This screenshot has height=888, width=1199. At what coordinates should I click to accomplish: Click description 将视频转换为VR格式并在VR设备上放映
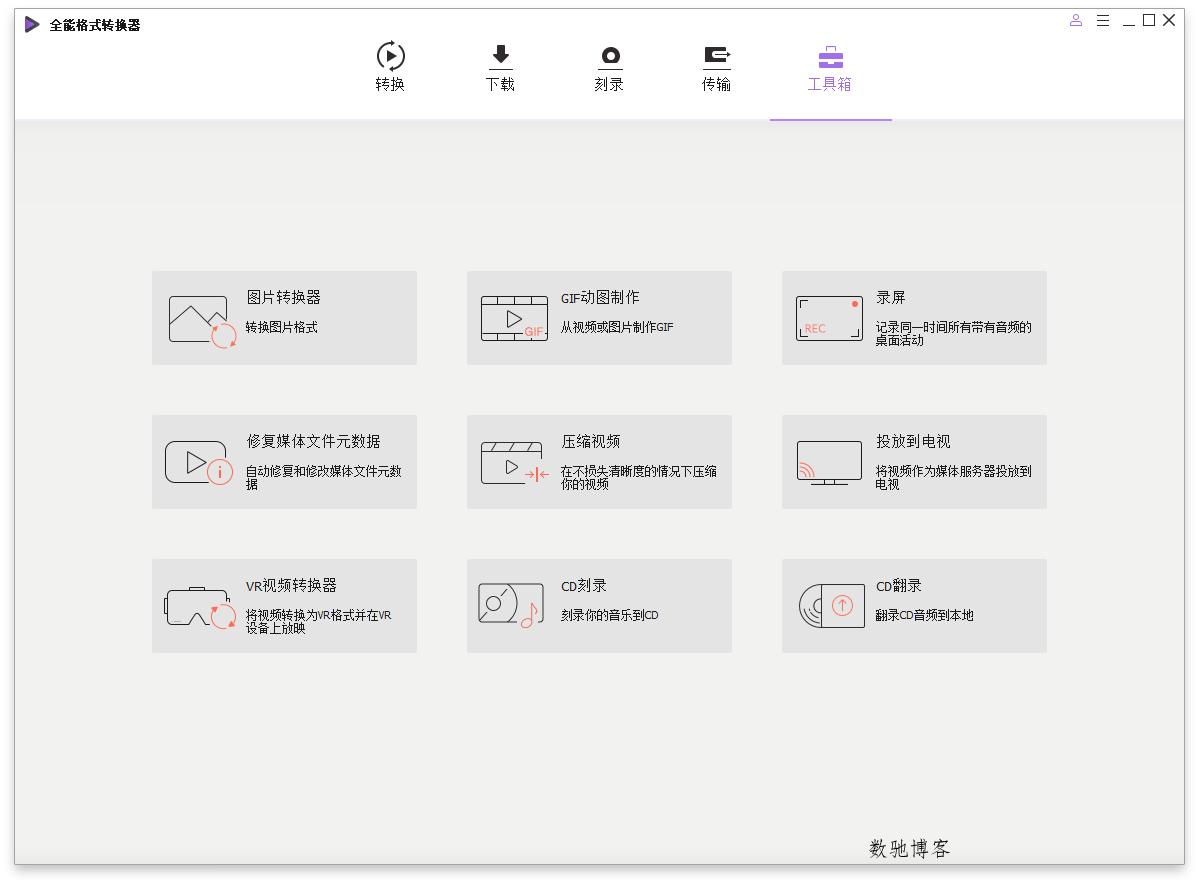coord(319,621)
